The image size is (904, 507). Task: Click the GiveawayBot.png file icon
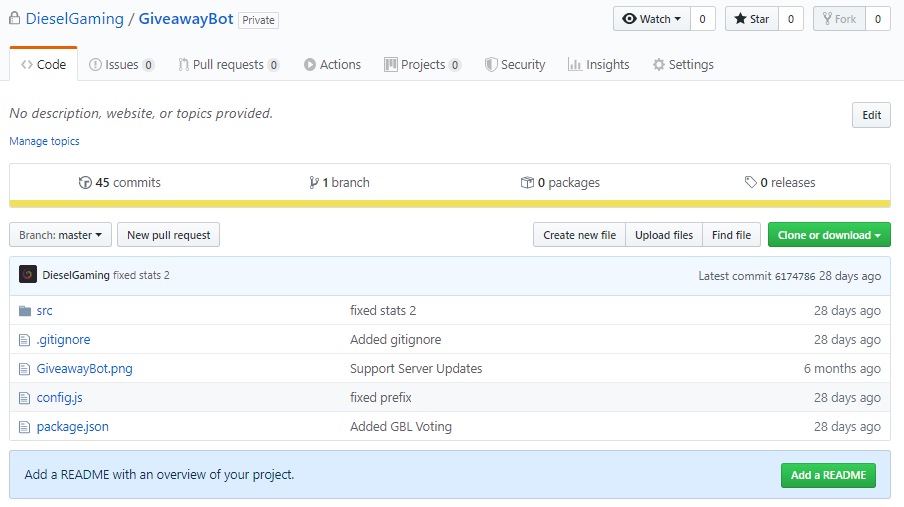coord(24,369)
